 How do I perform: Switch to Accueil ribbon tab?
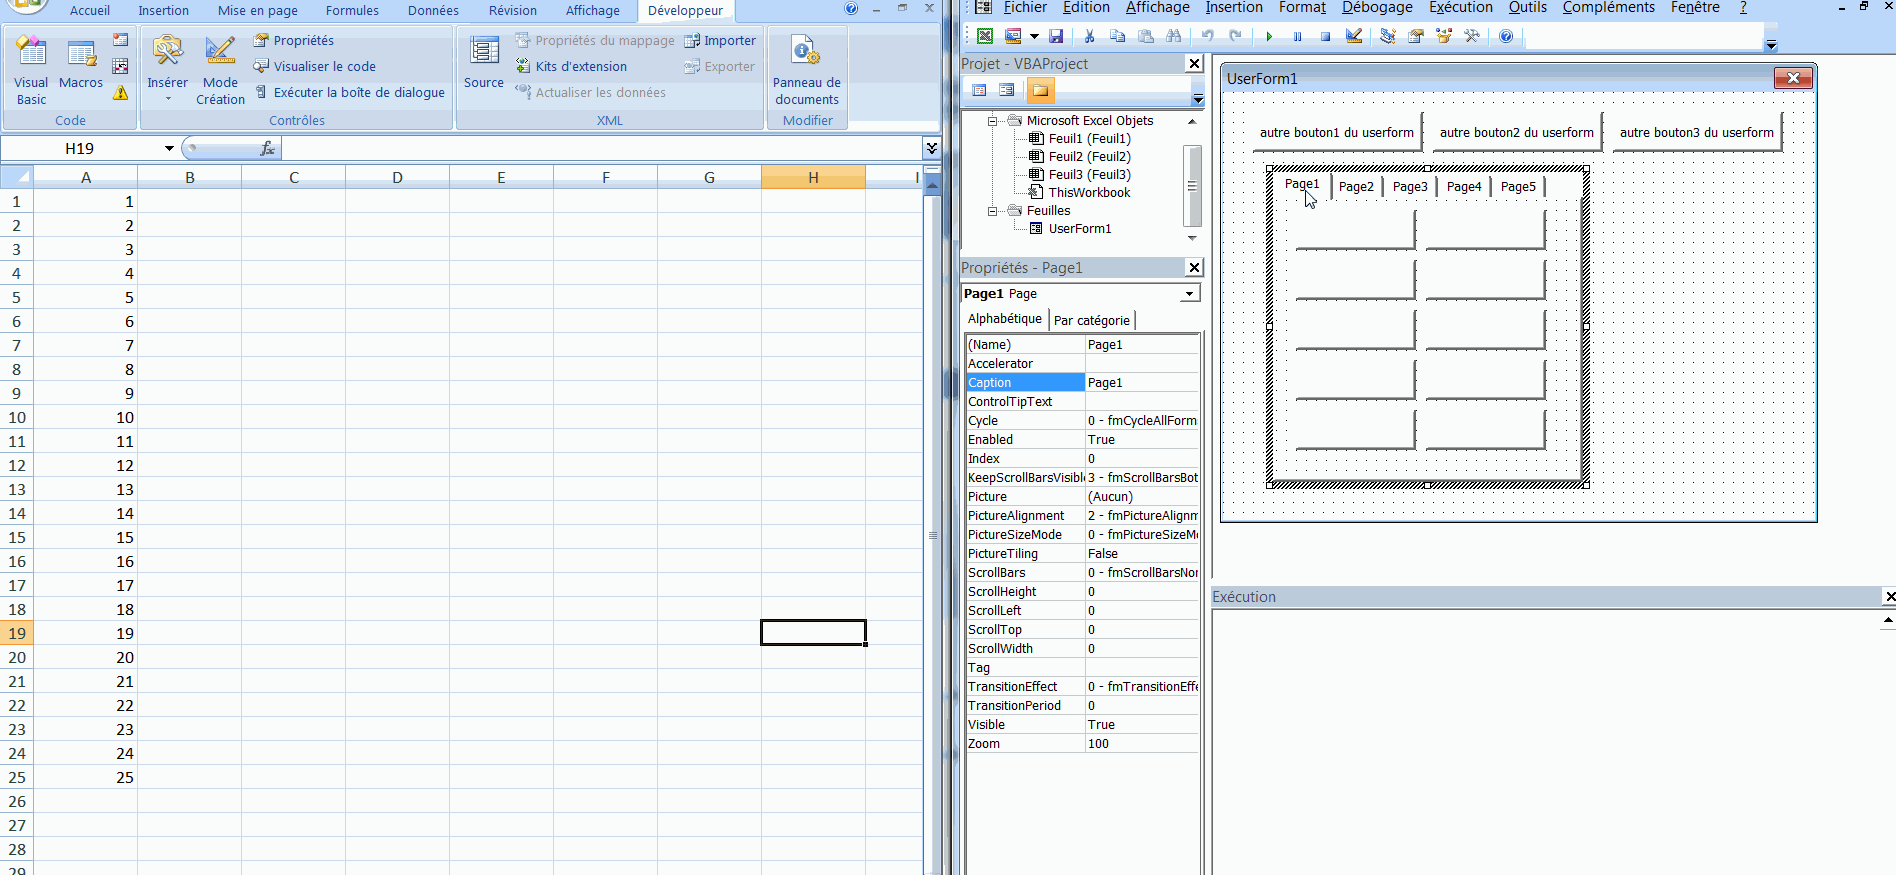coord(90,11)
